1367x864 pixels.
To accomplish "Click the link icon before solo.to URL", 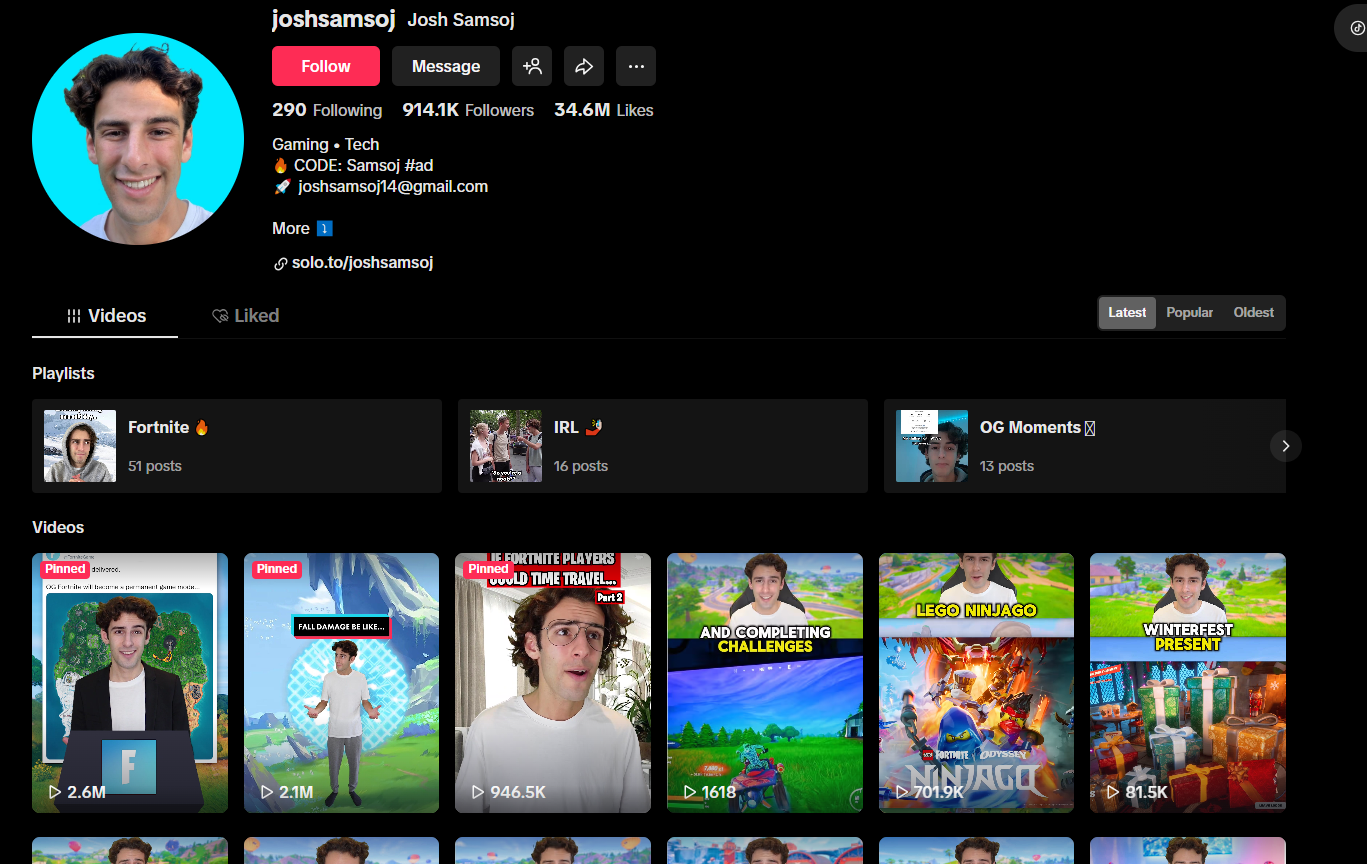I will [x=281, y=262].
